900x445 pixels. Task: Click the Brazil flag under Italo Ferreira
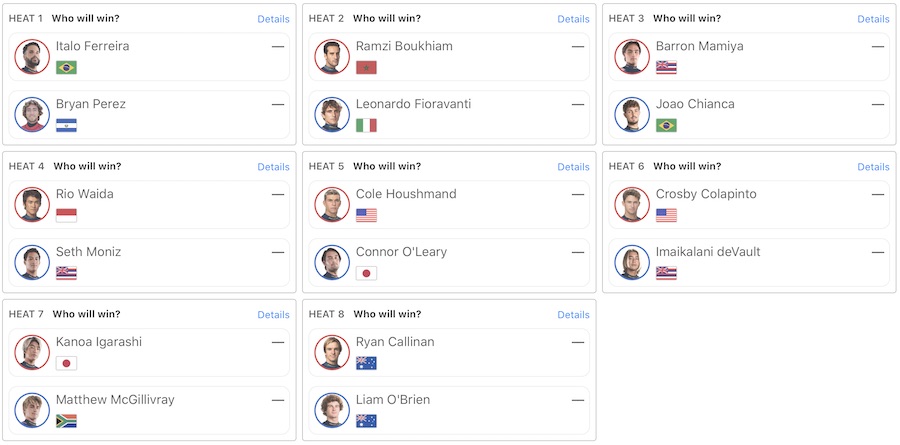coord(67,68)
